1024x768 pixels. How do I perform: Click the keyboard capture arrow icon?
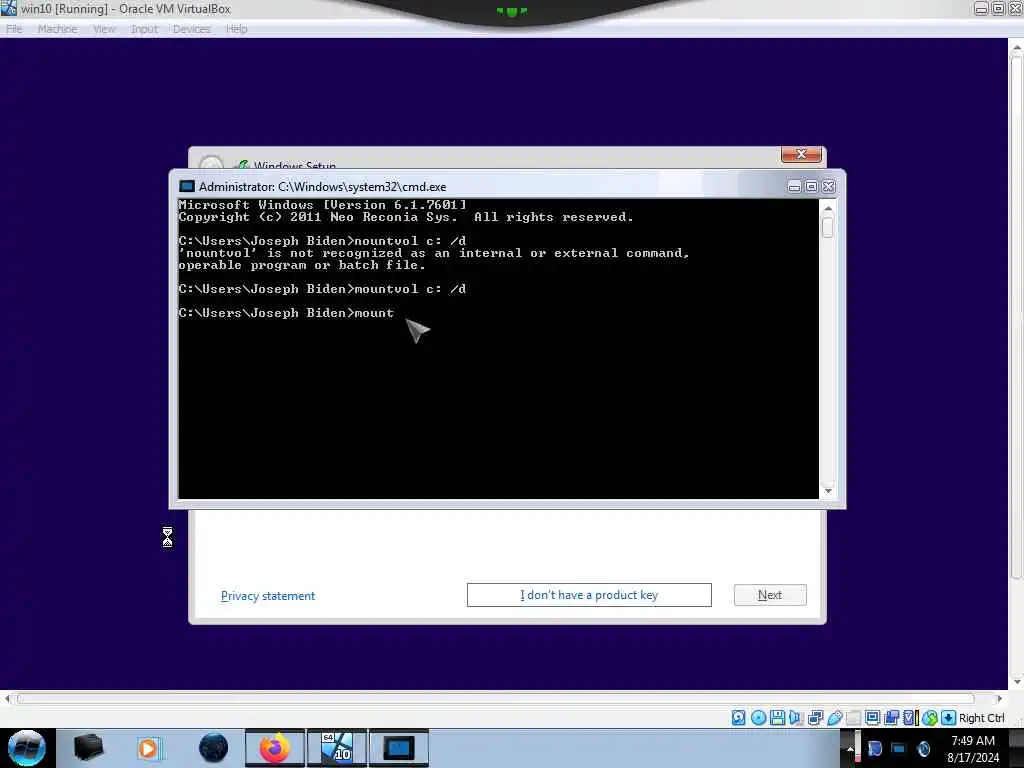click(948, 718)
